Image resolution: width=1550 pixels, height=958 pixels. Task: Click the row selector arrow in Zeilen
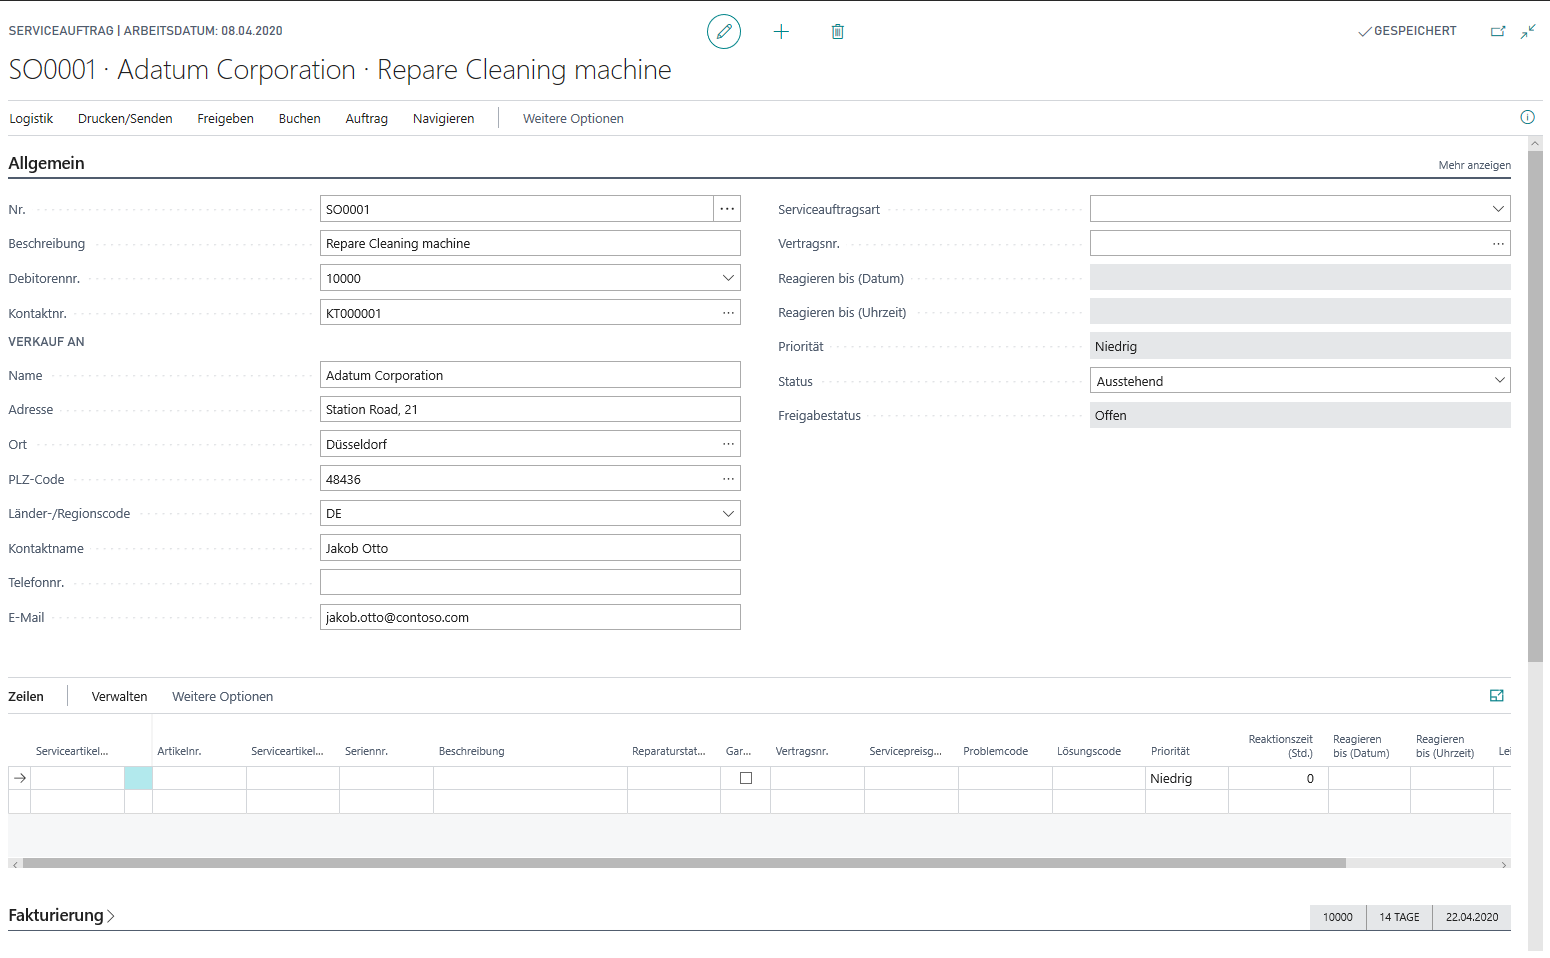click(19, 778)
